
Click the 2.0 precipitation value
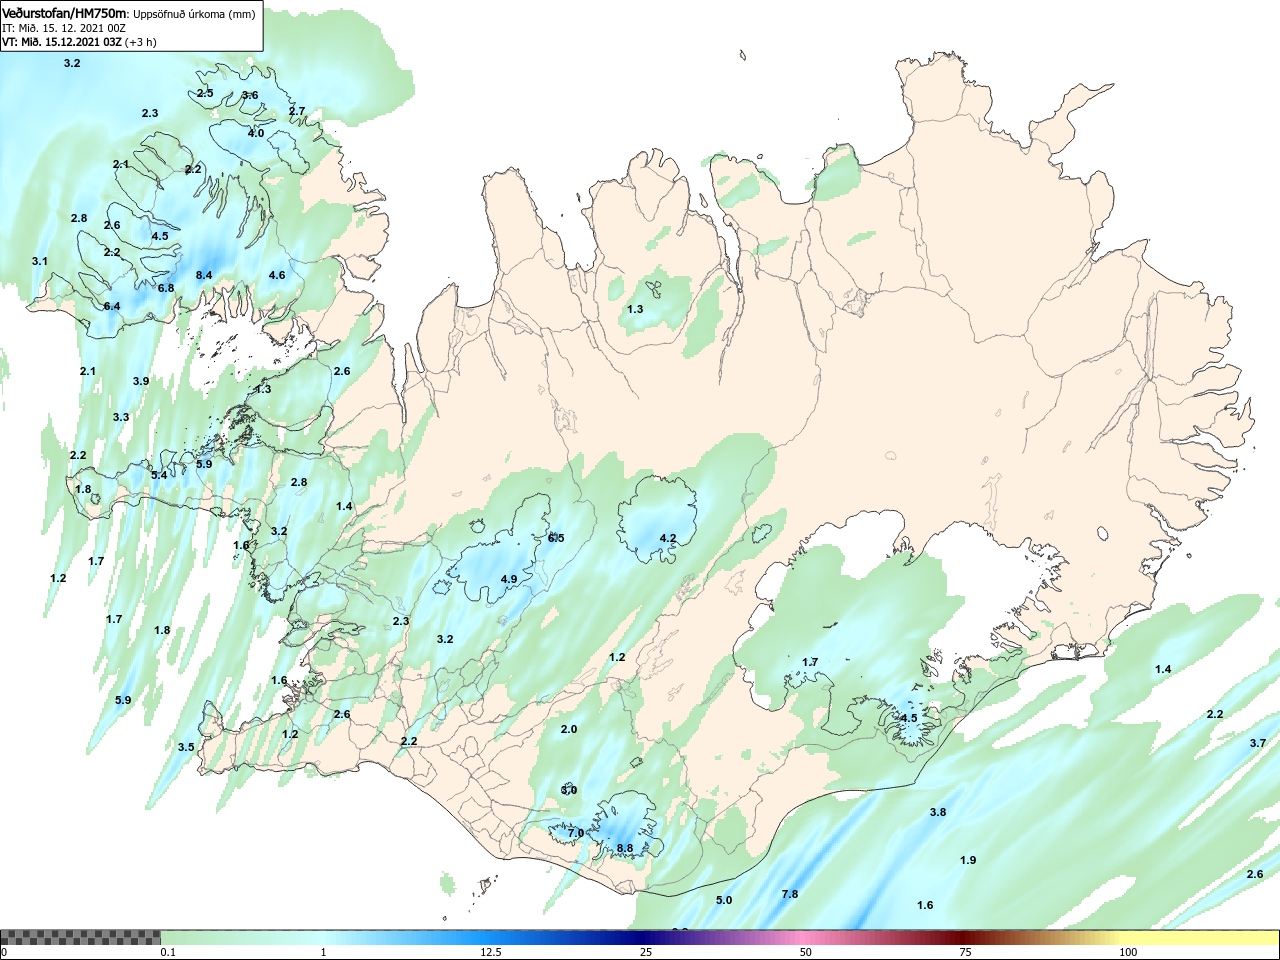coord(569,729)
